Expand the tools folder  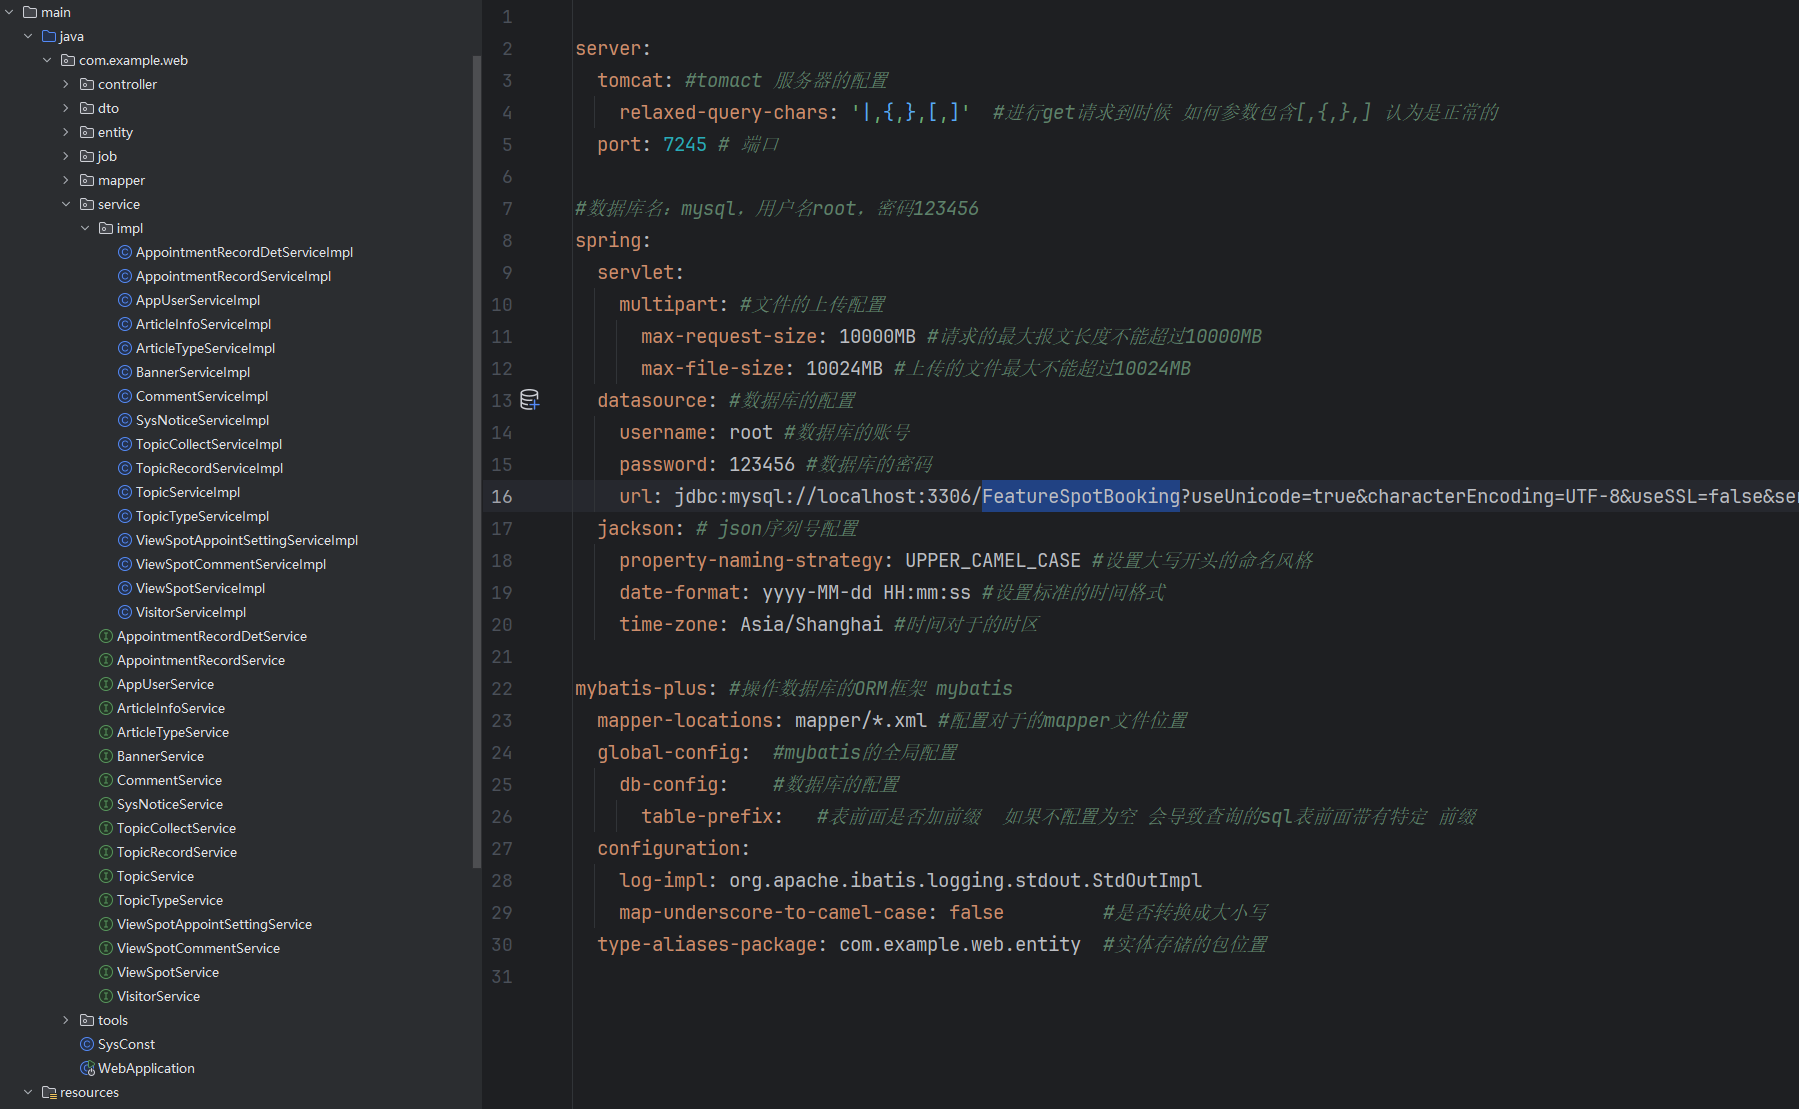66,1020
